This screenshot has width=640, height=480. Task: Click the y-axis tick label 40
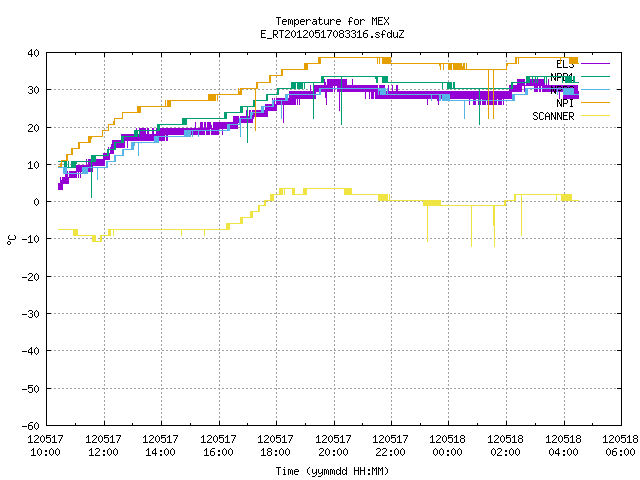(33, 53)
